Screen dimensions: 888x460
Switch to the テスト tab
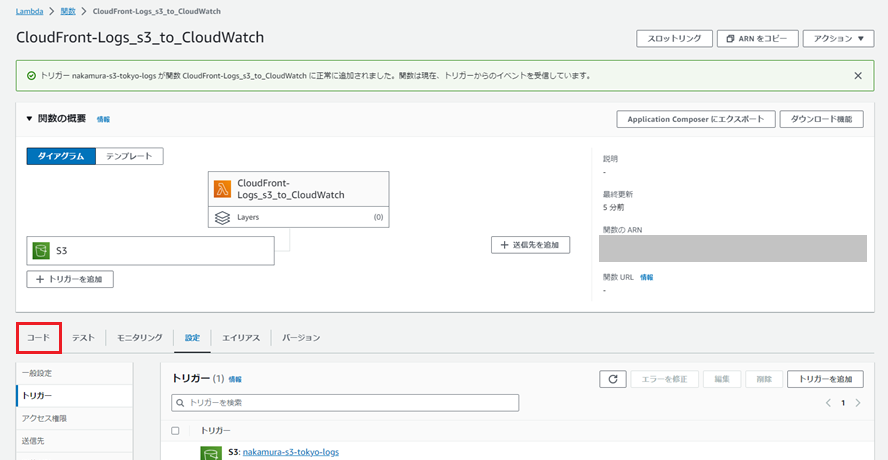(83, 338)
